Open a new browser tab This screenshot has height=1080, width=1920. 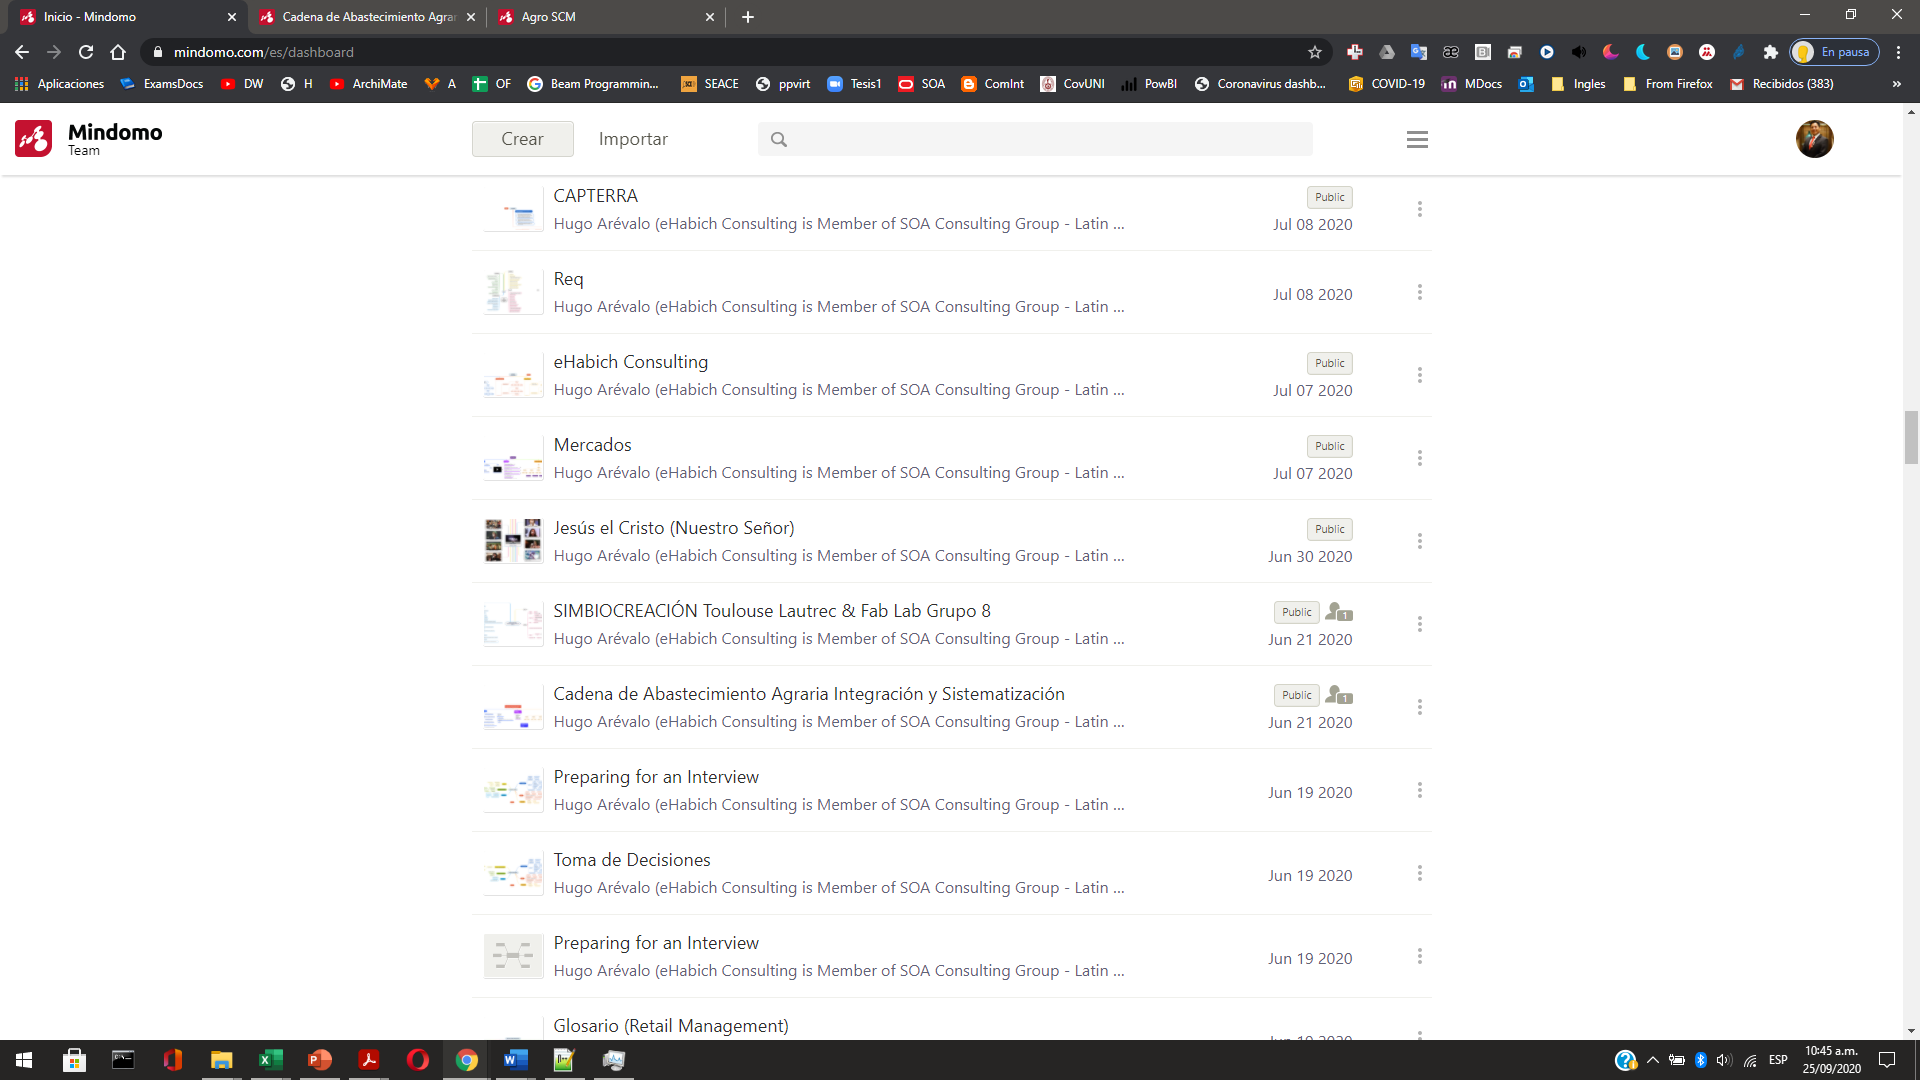pos(747,17)
